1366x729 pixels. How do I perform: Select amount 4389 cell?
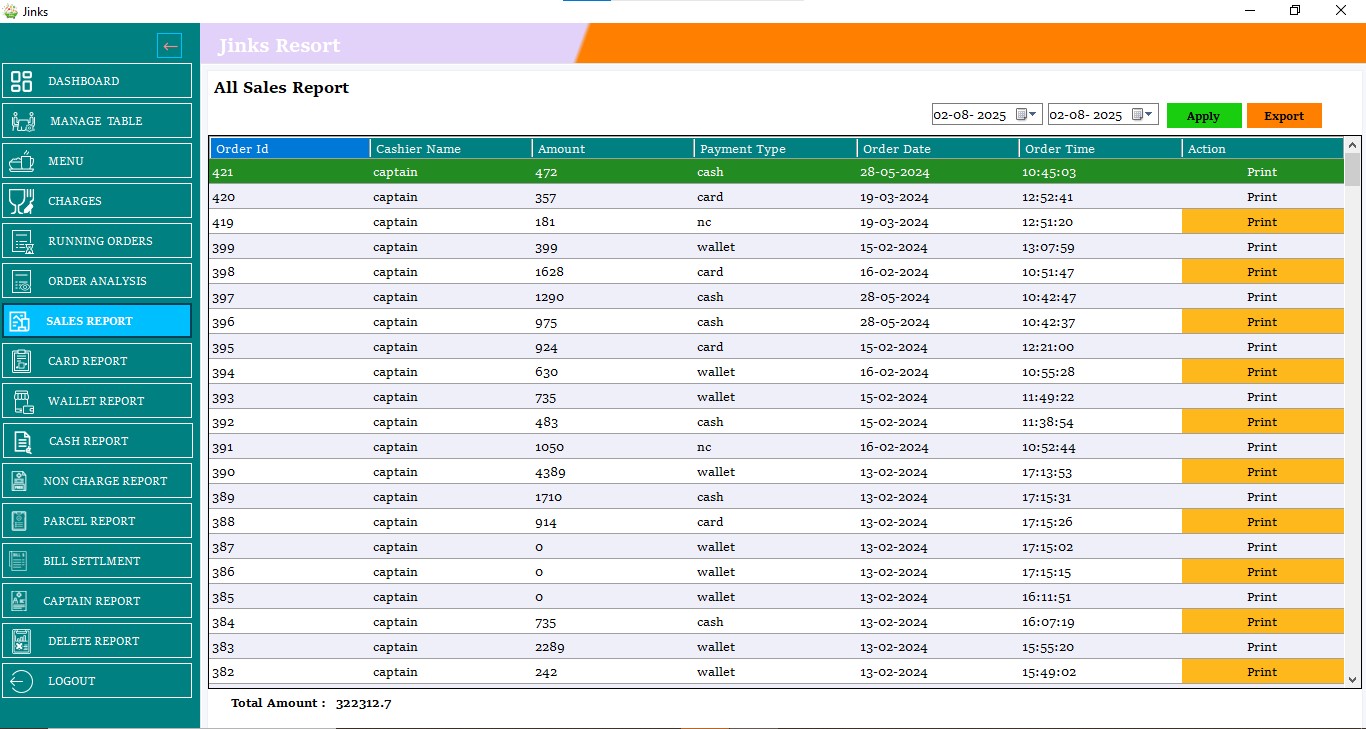(x=613, y=472)
